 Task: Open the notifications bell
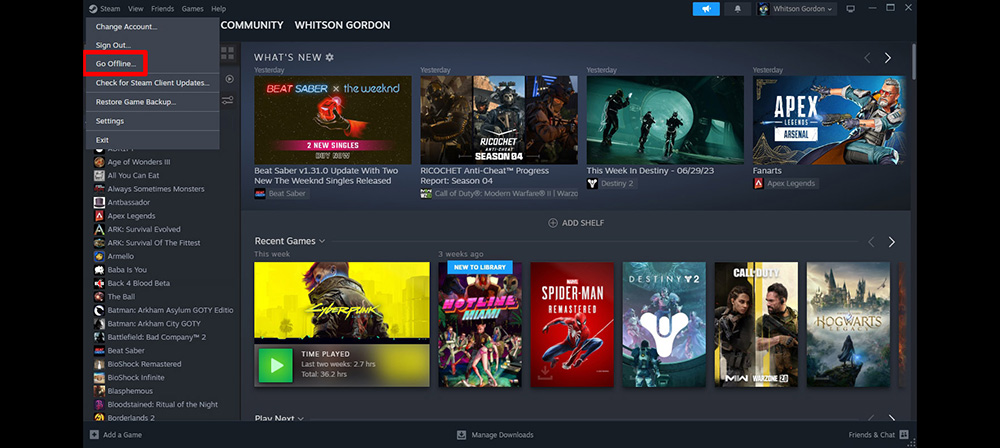coord(737,9)
